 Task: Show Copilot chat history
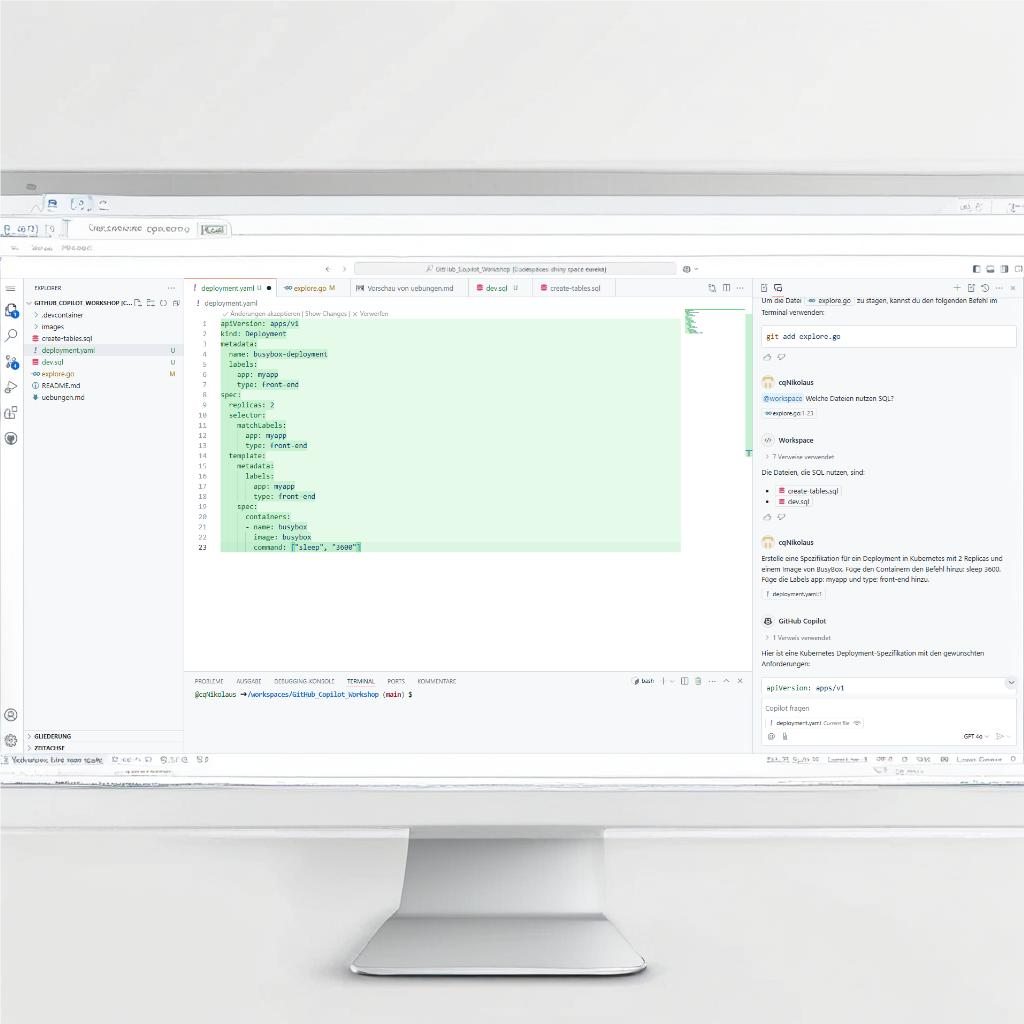(985, 288)
